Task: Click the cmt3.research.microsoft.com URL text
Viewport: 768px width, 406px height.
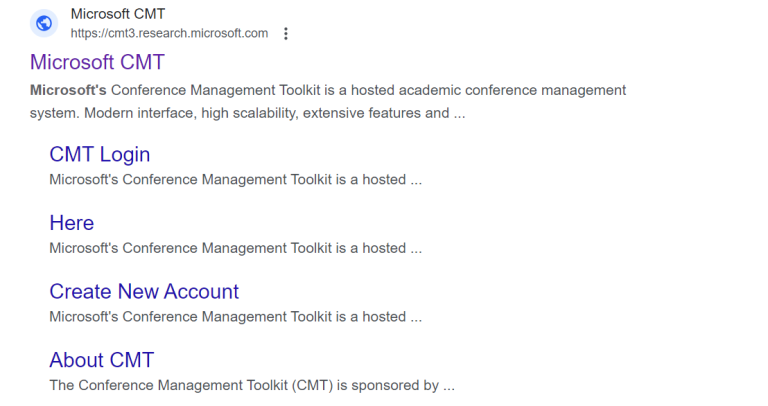Action: click(169, 33)
